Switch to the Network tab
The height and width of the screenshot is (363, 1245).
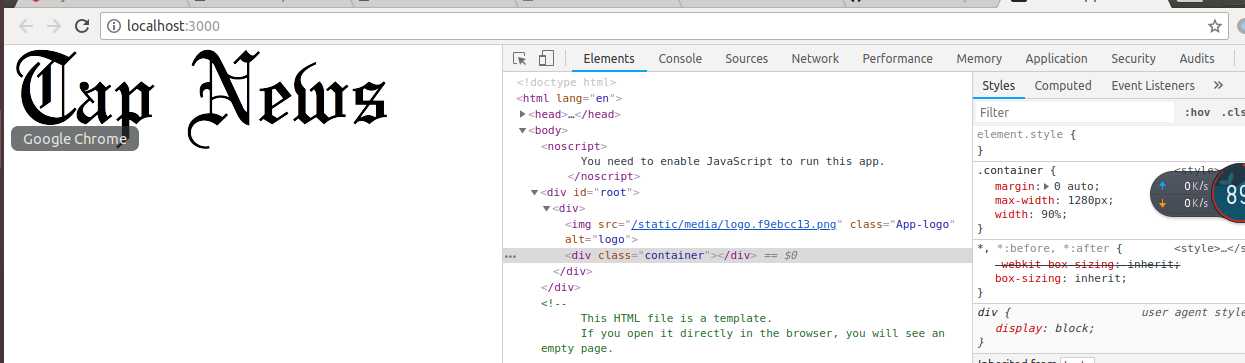[x=815, y=59]
